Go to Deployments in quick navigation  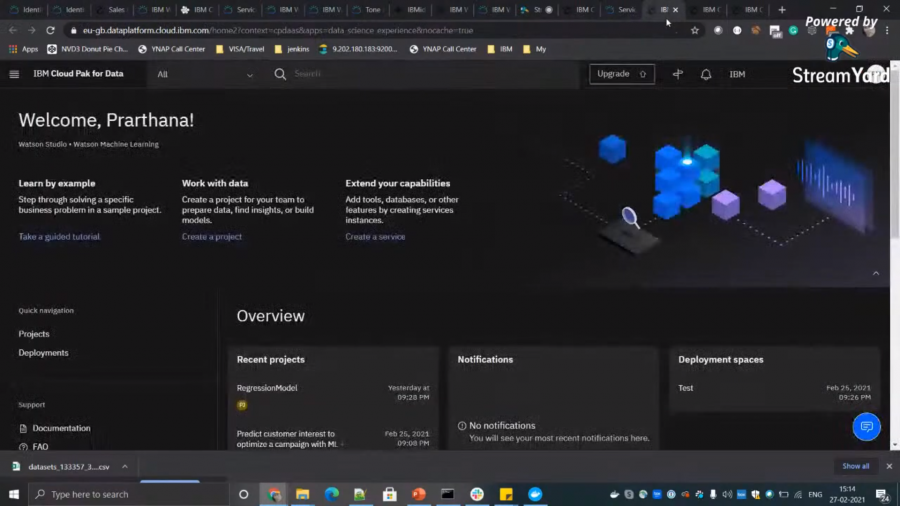[x=43, y=353]
